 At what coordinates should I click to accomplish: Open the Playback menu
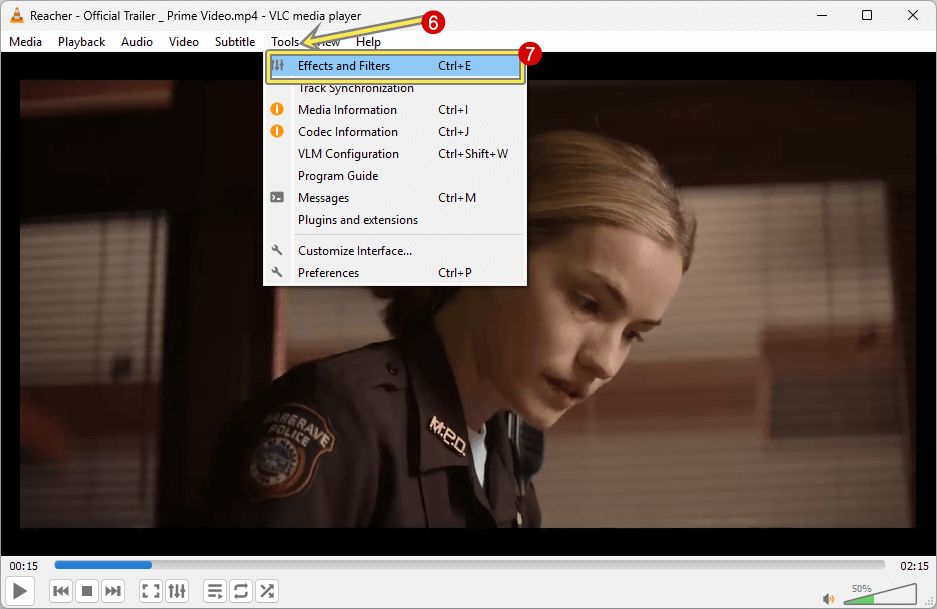(x=81, y=42)
